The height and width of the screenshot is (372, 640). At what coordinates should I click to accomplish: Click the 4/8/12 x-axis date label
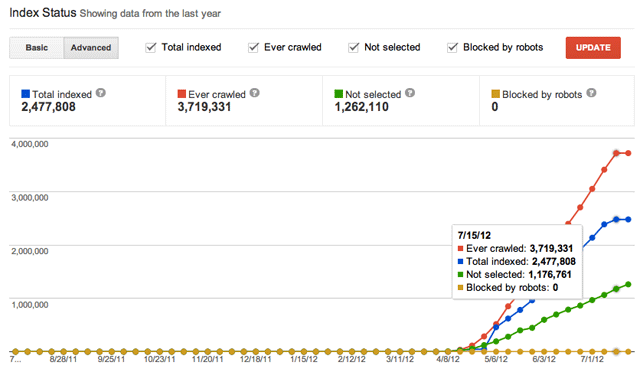coord(448,359)
